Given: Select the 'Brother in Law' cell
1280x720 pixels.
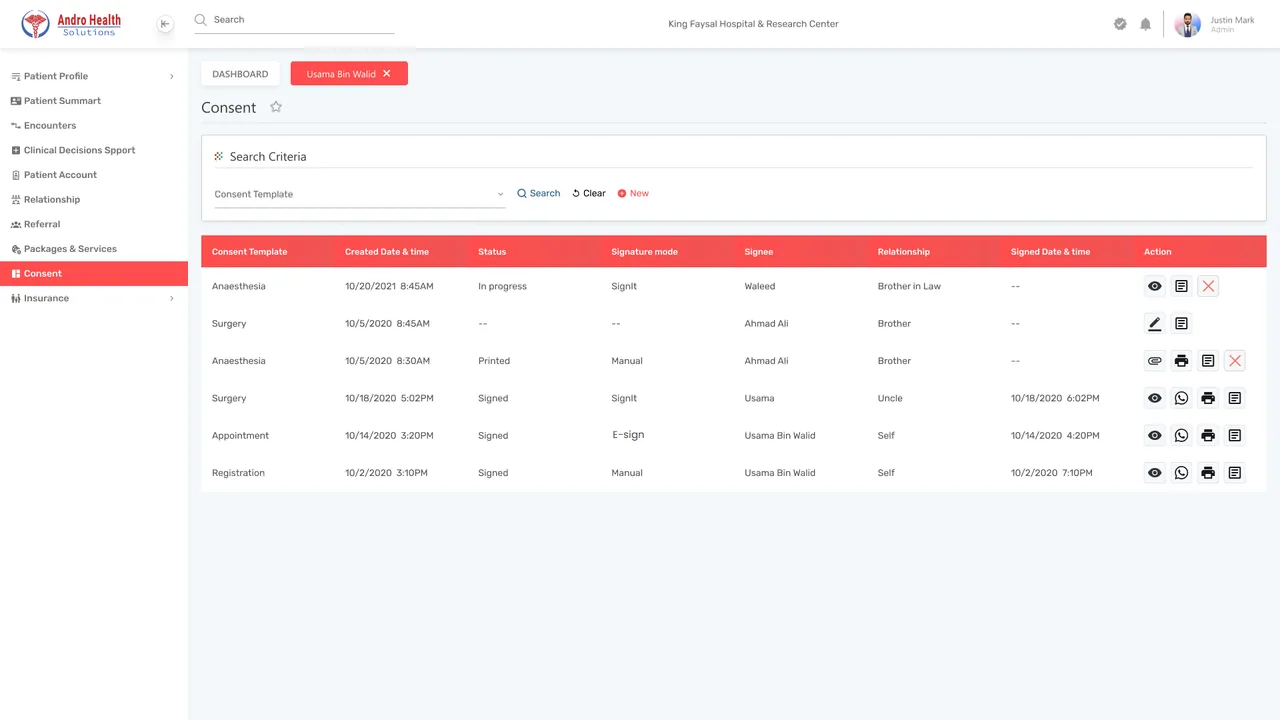Looking at the screenshot, I should (x=909, y=286).
